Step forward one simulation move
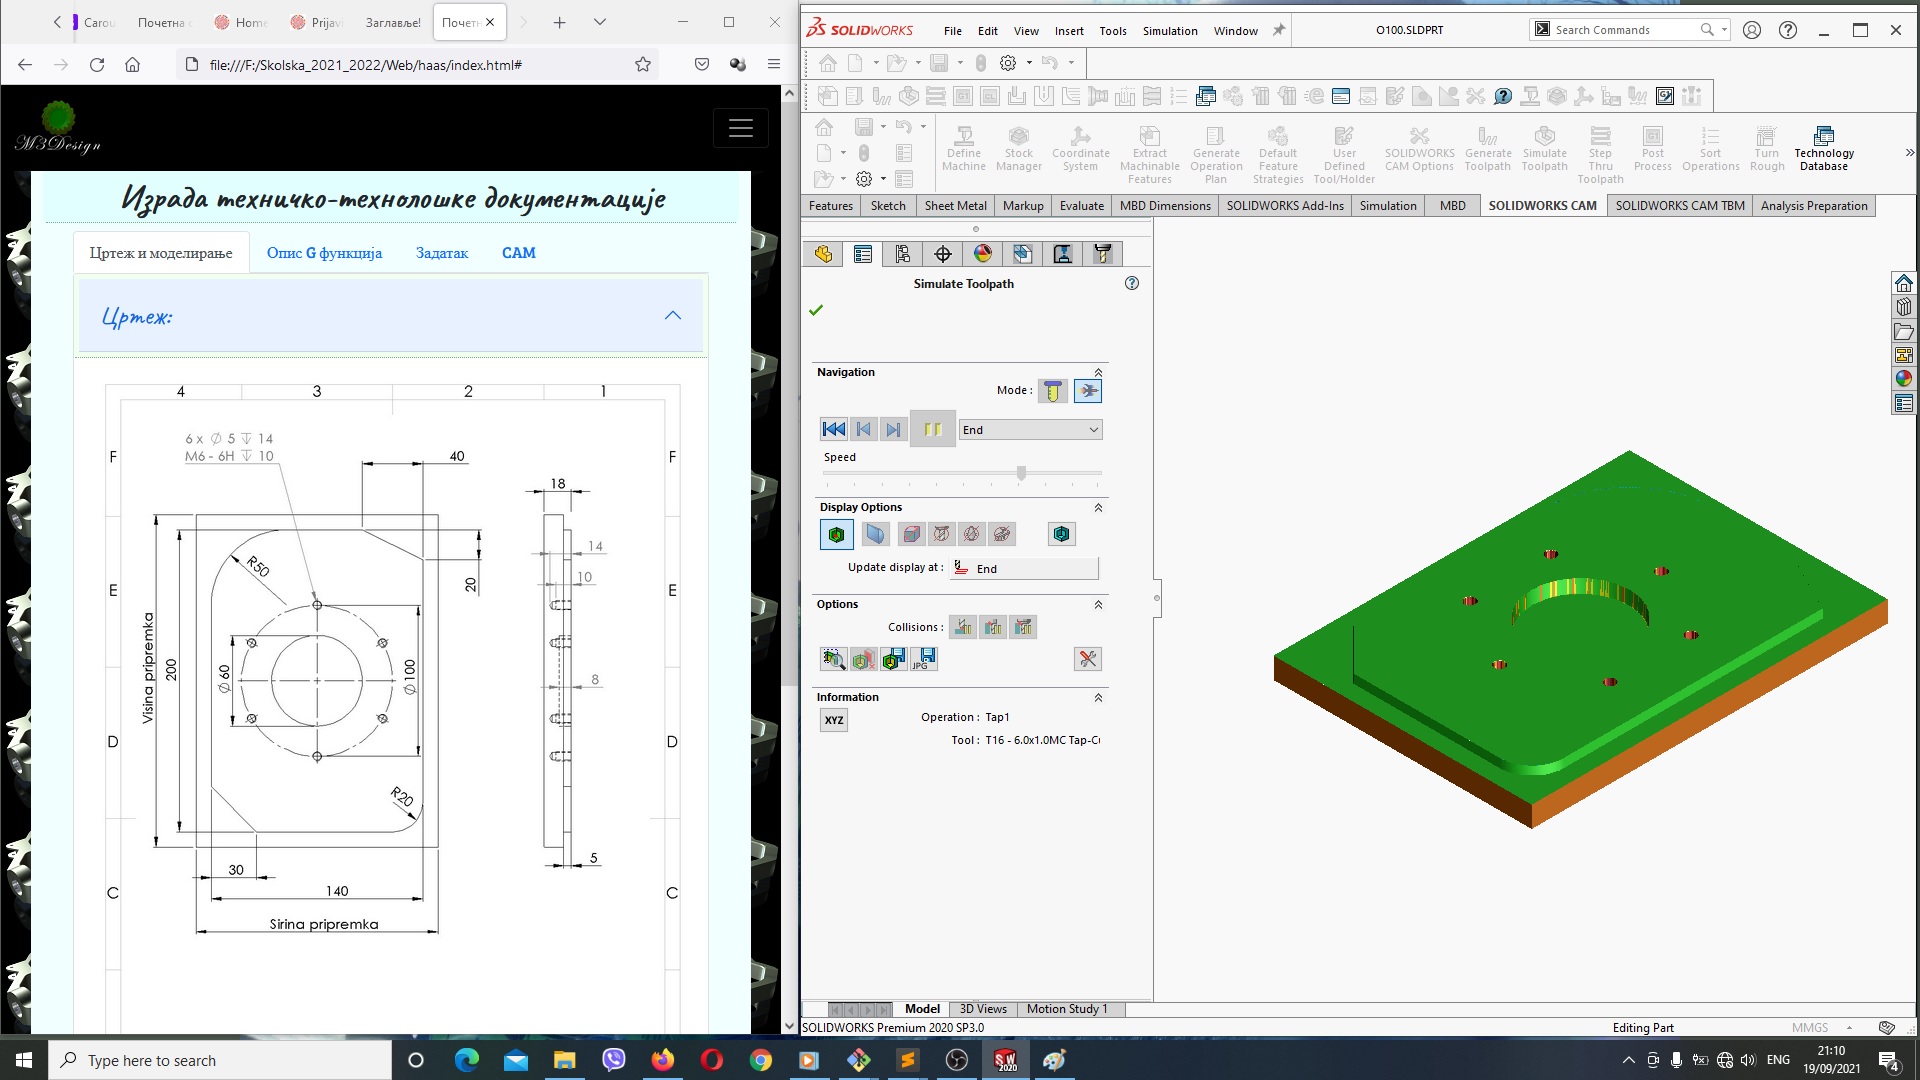The width and height of the screenshot is (1920, 1080). pos(893,429)
